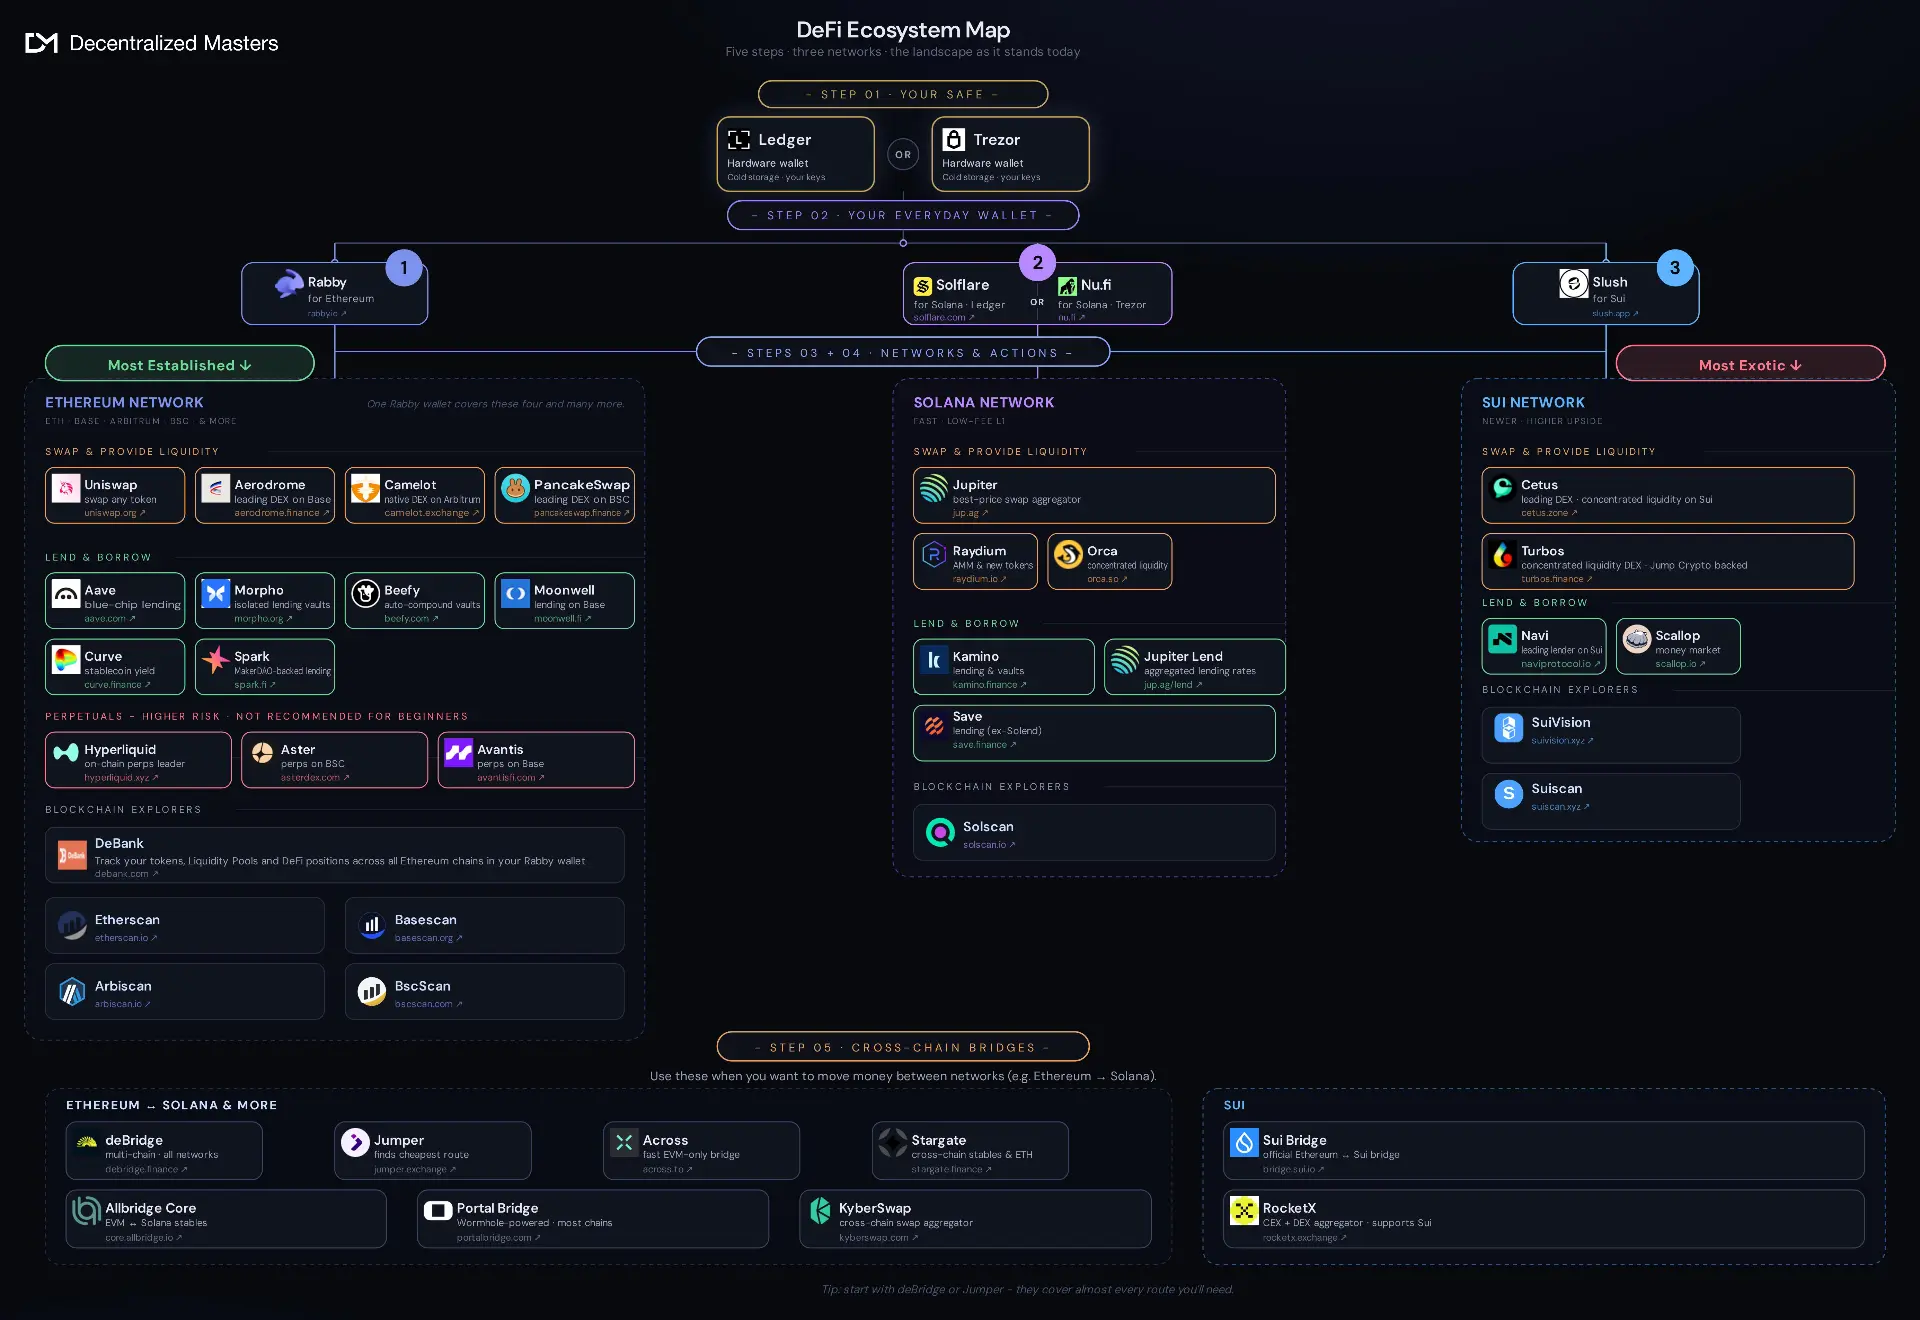The image size is (1920, 1320).
Task: Click the Sui Bridge droplet icon
Action: click(x=1244, y=1142)
